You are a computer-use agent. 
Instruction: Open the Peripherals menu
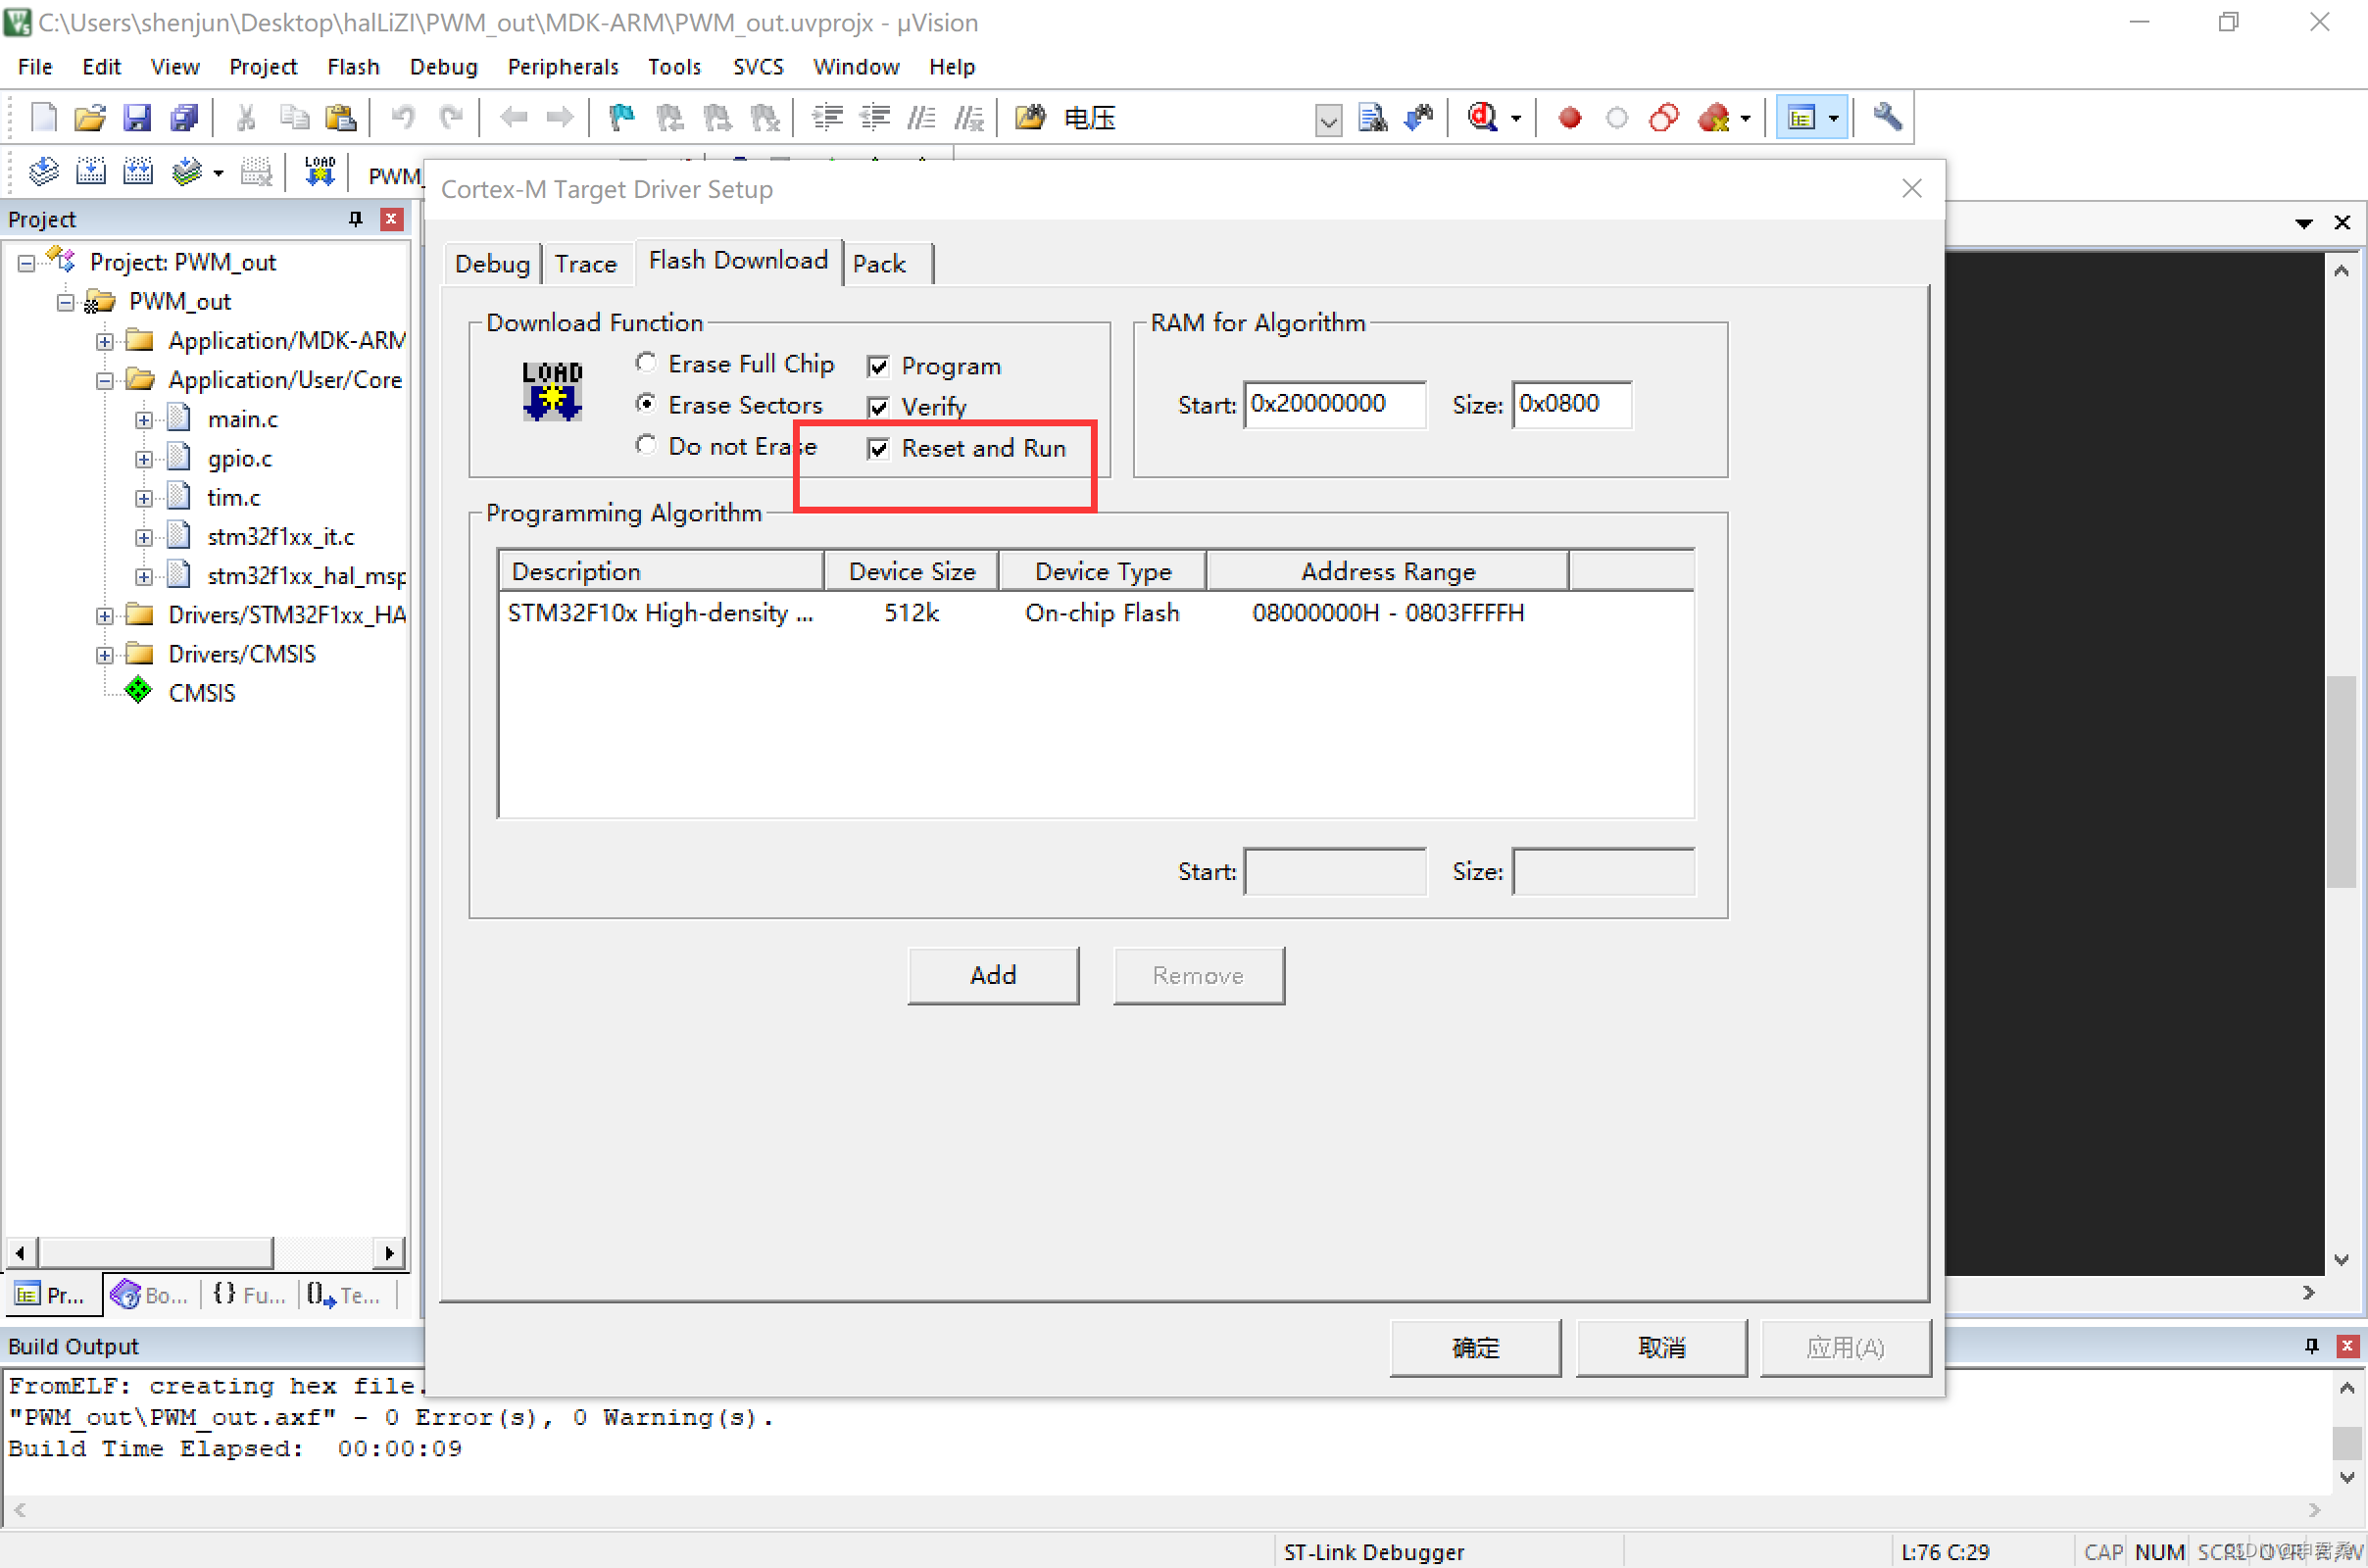[563, 67]
